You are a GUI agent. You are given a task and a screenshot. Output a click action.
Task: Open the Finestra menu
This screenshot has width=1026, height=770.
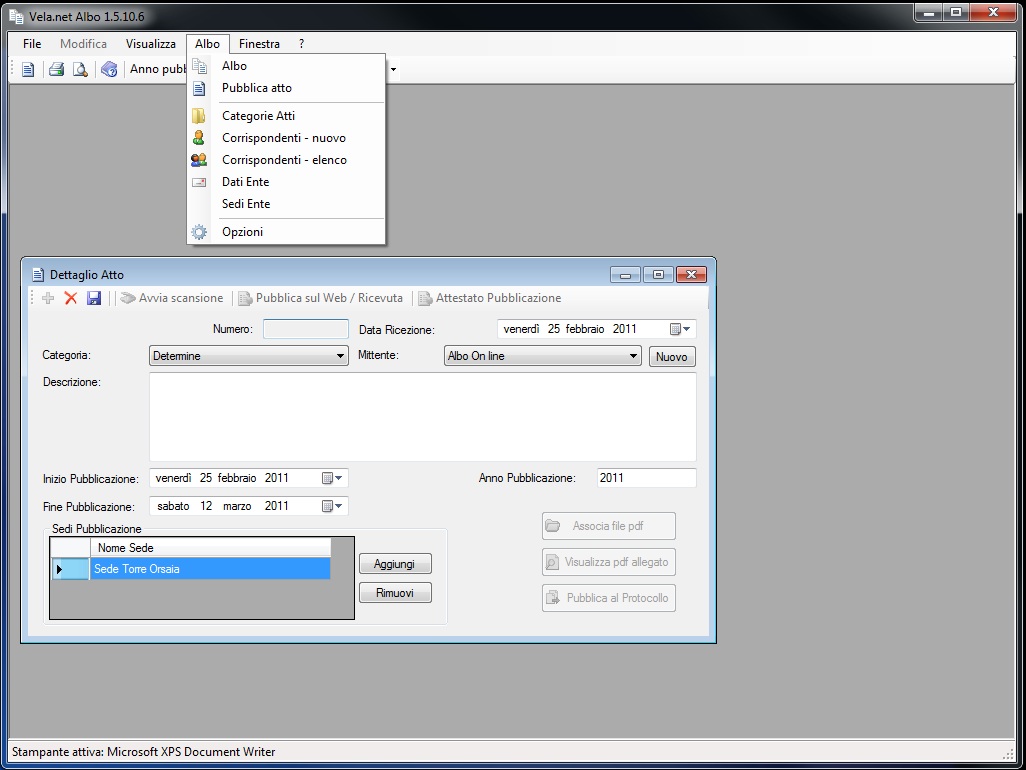point(259,44)
